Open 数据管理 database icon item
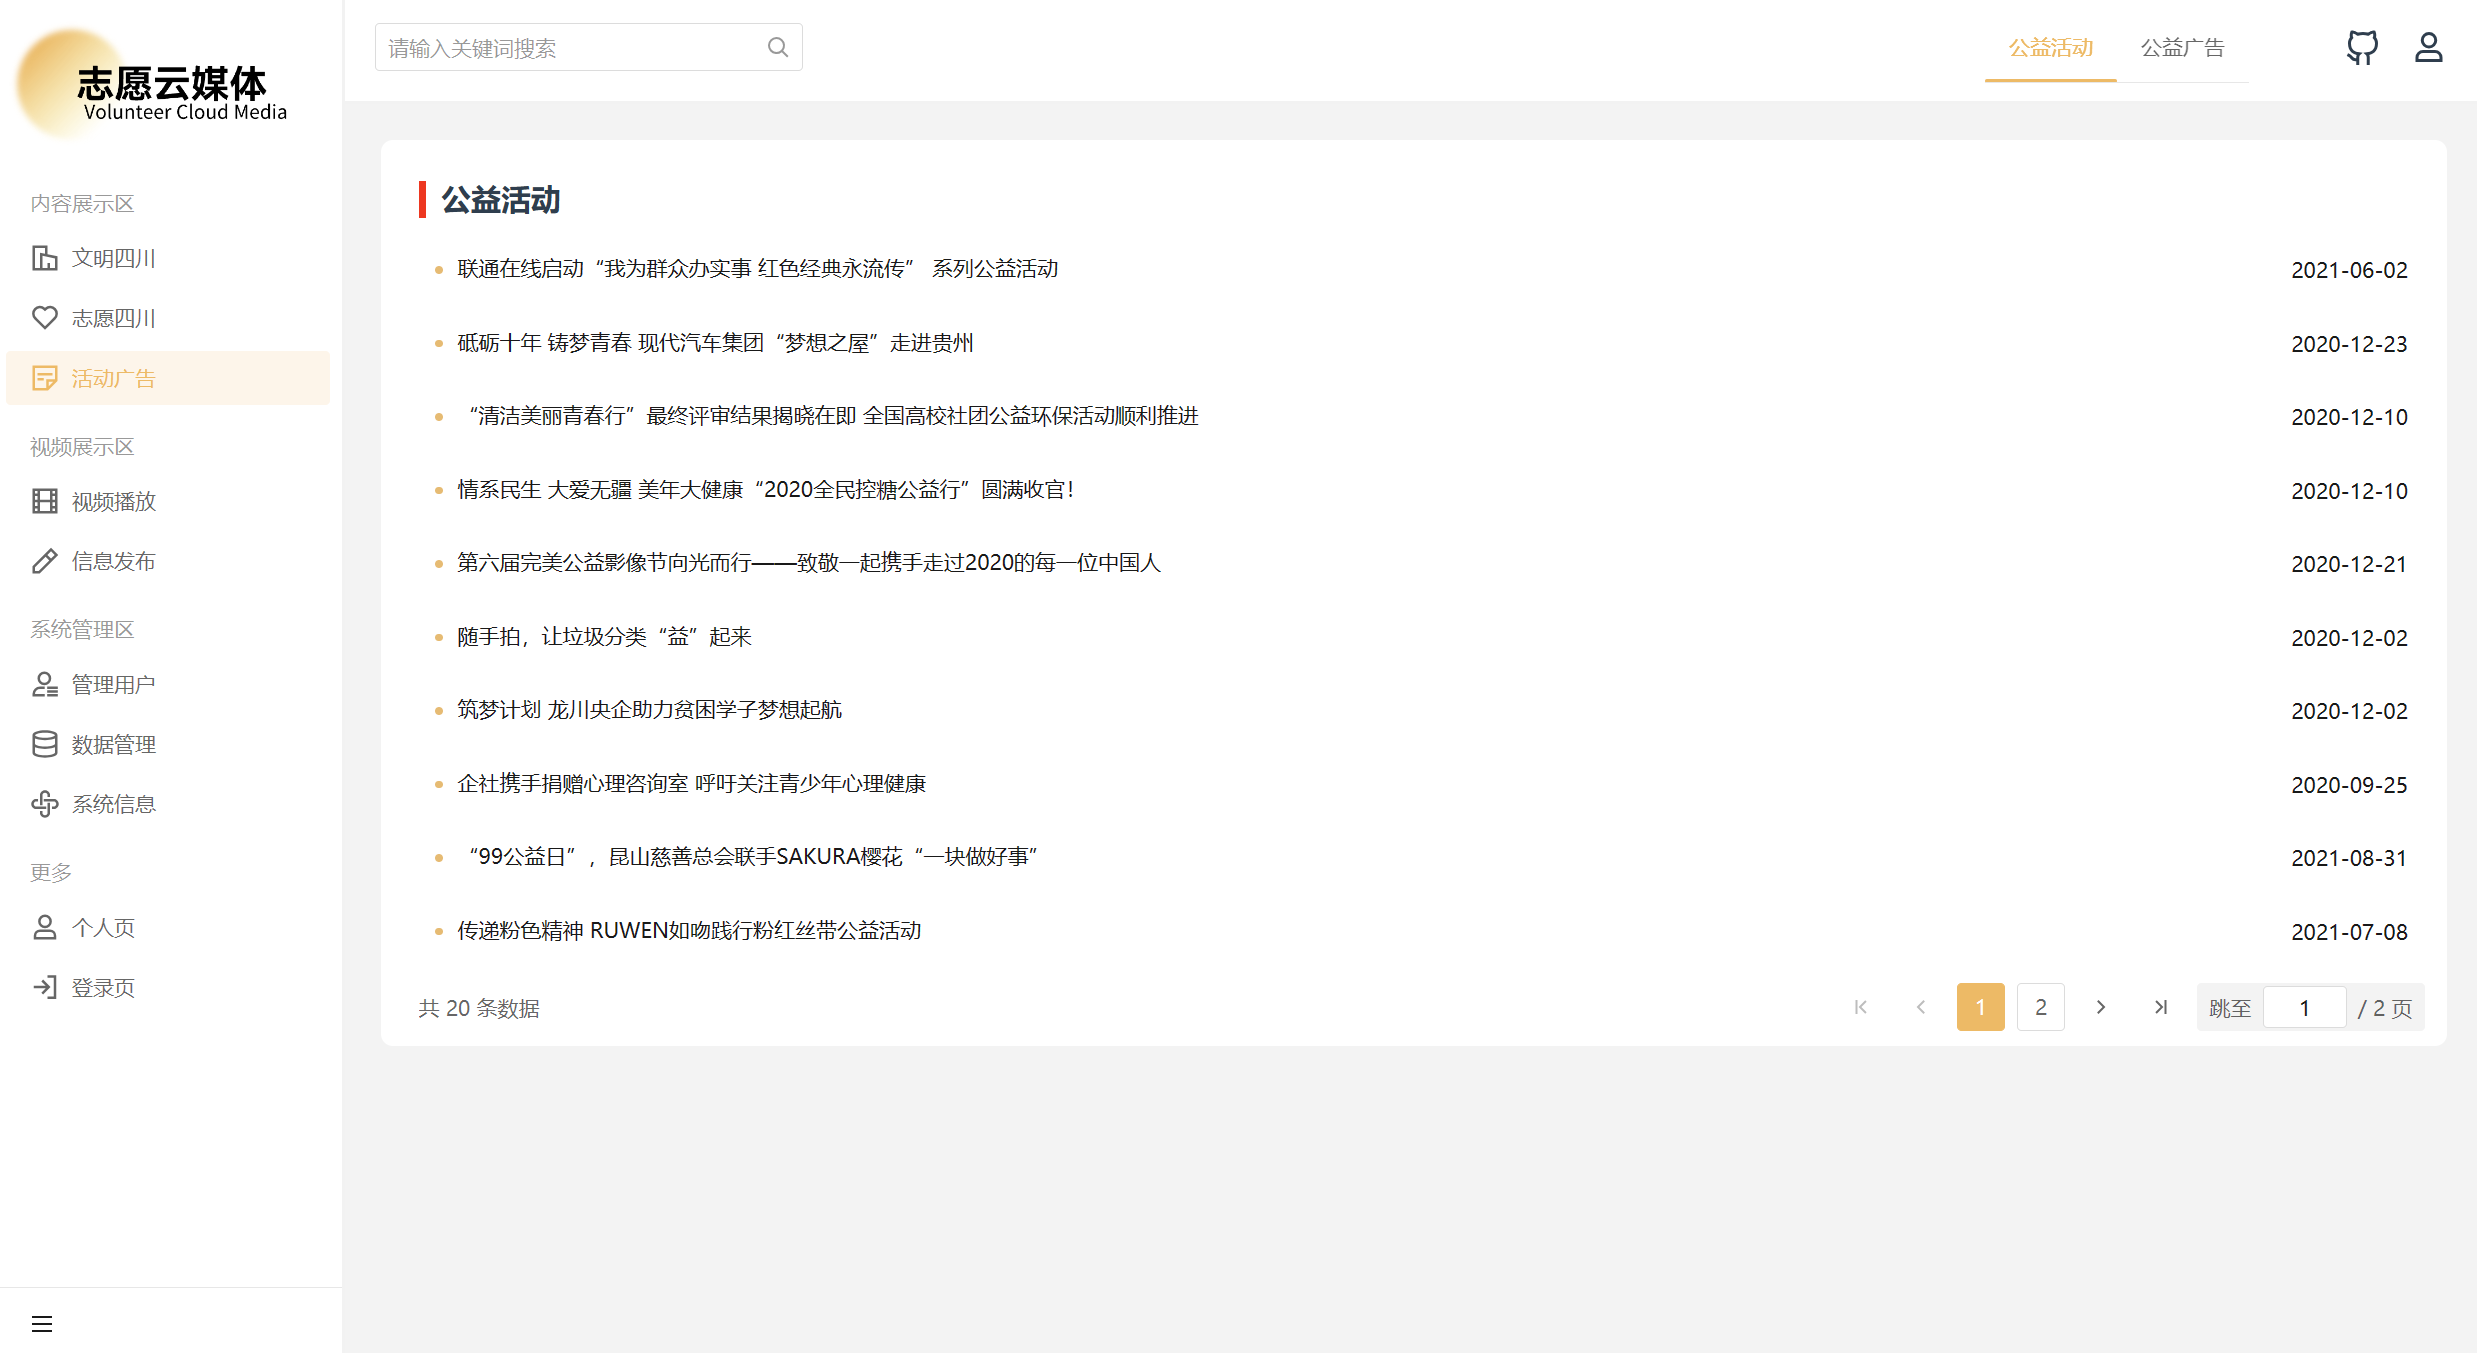Image resolution: width=2477 pixels, height=1353 pixels. pyautogui.click(x=113, y=744)
